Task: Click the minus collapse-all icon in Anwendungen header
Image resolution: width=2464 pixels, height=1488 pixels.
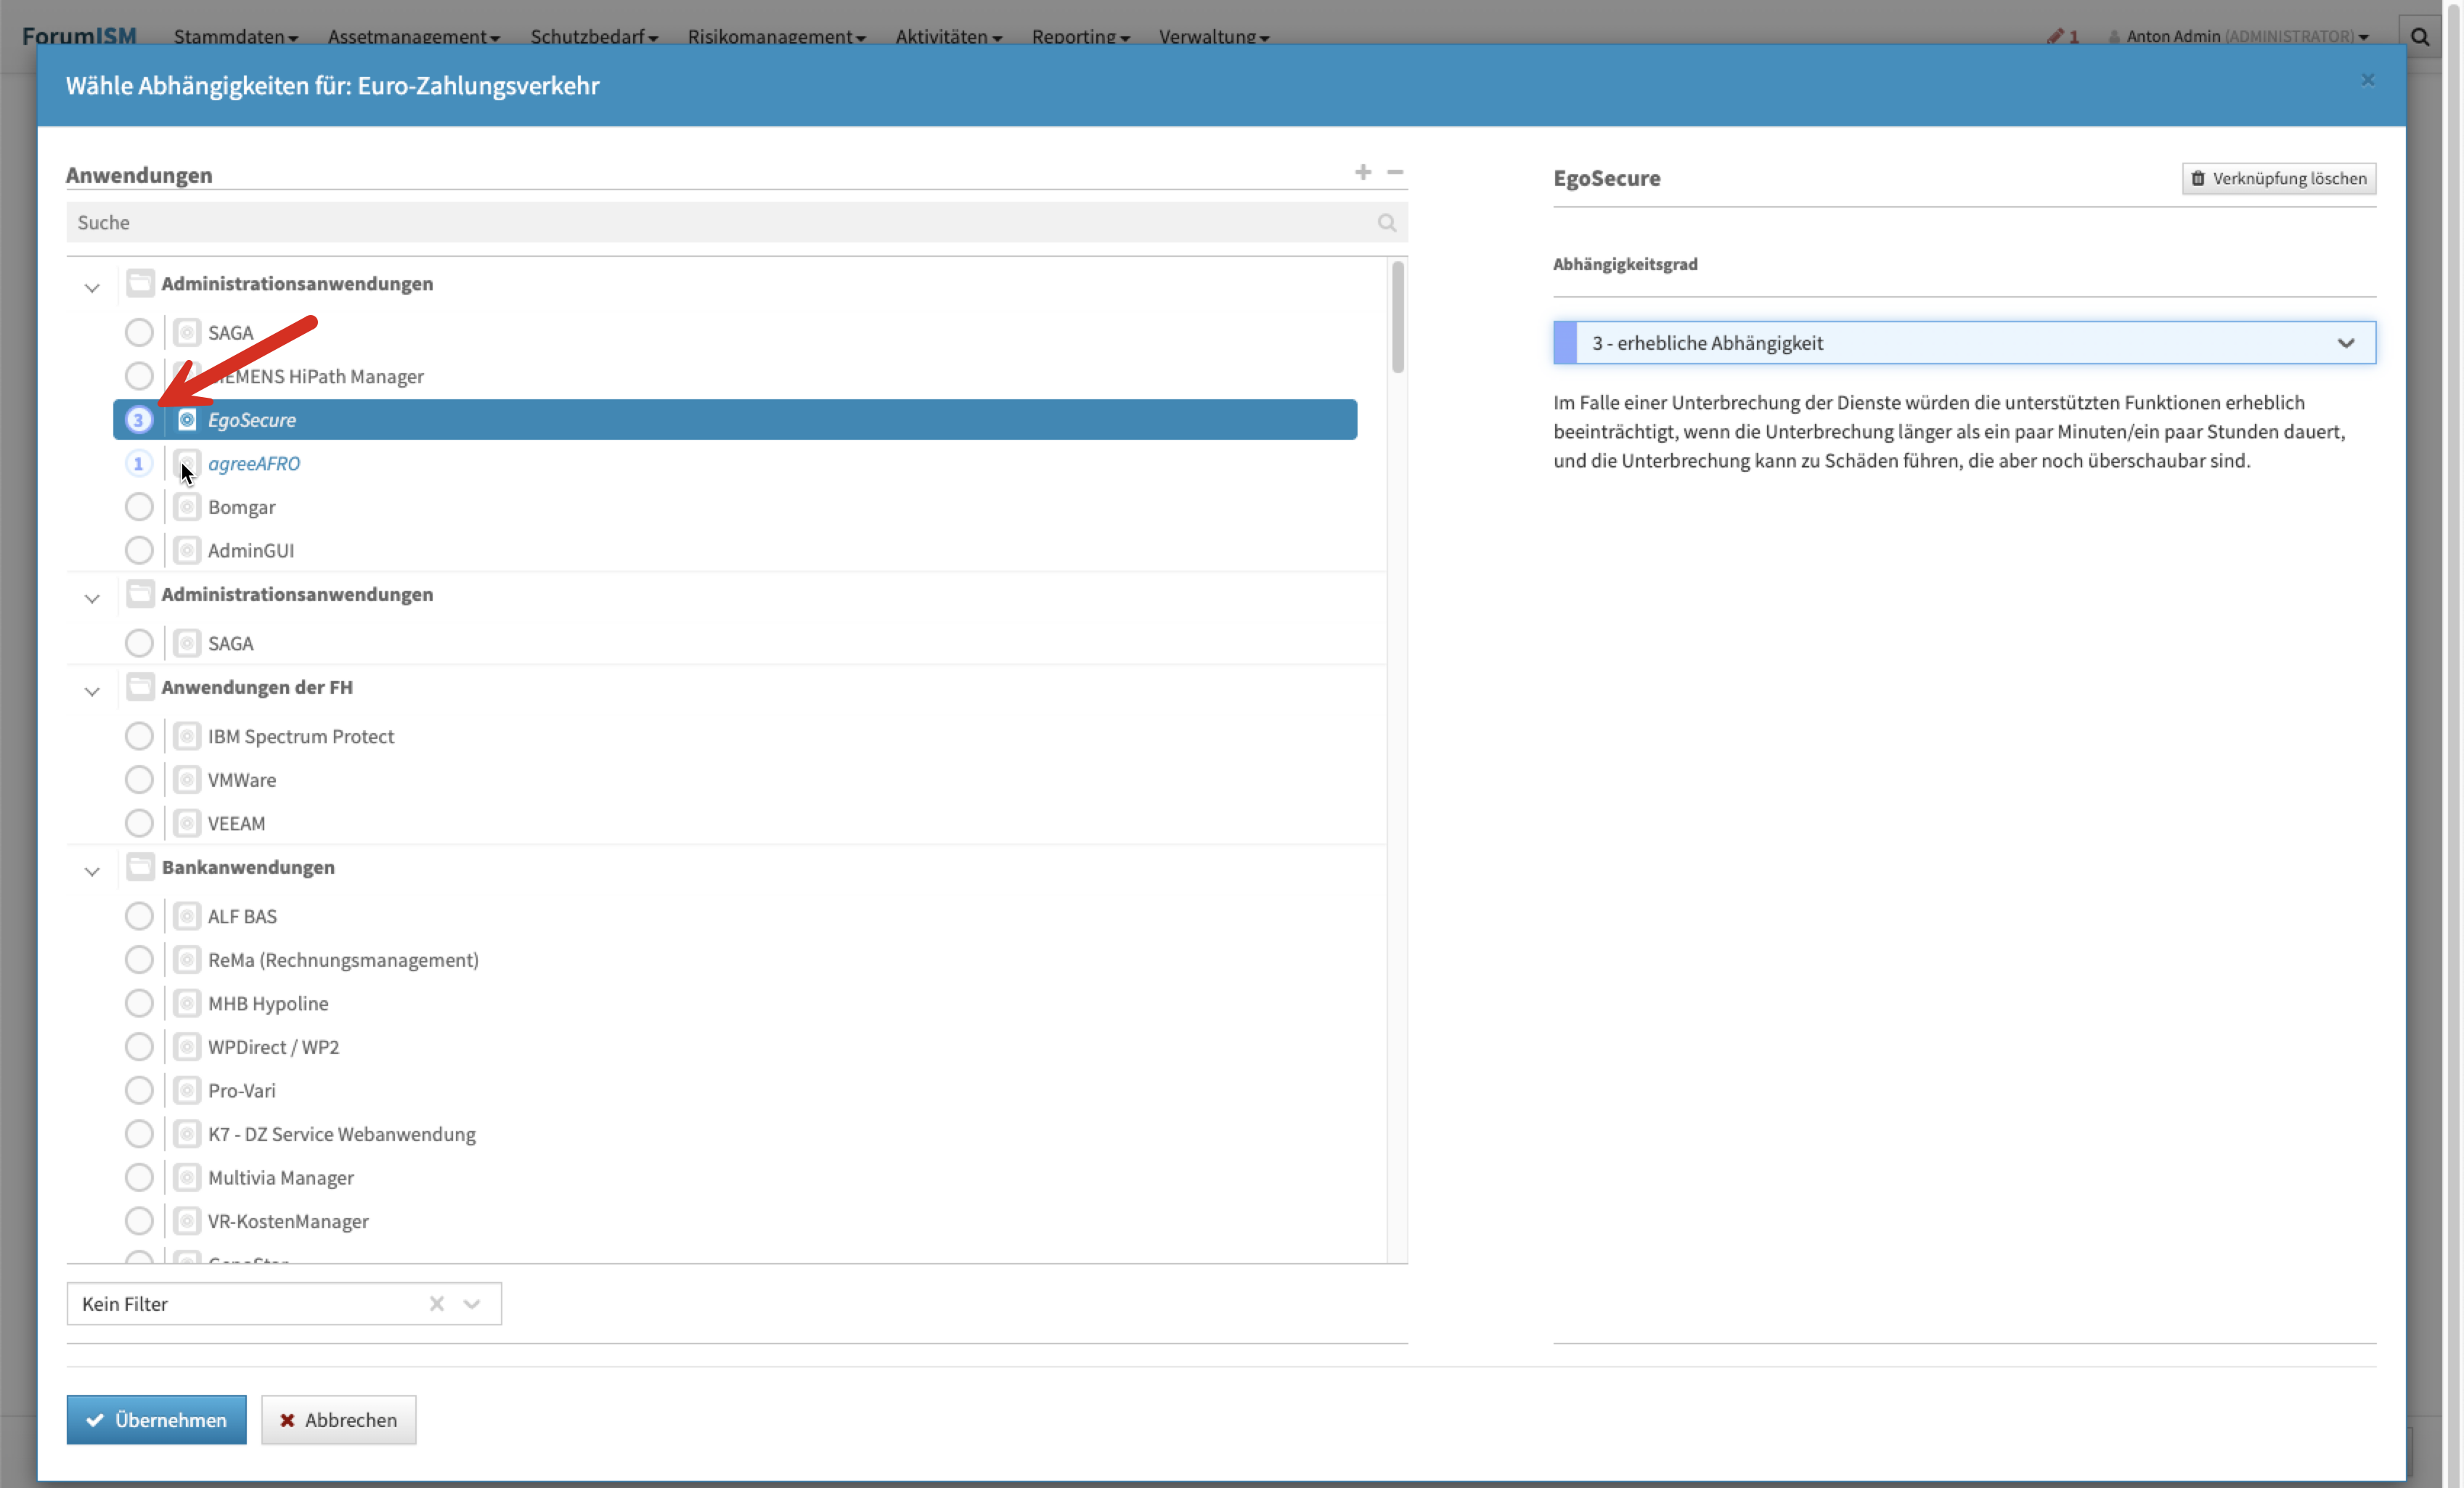Action: pos(1395,172)
